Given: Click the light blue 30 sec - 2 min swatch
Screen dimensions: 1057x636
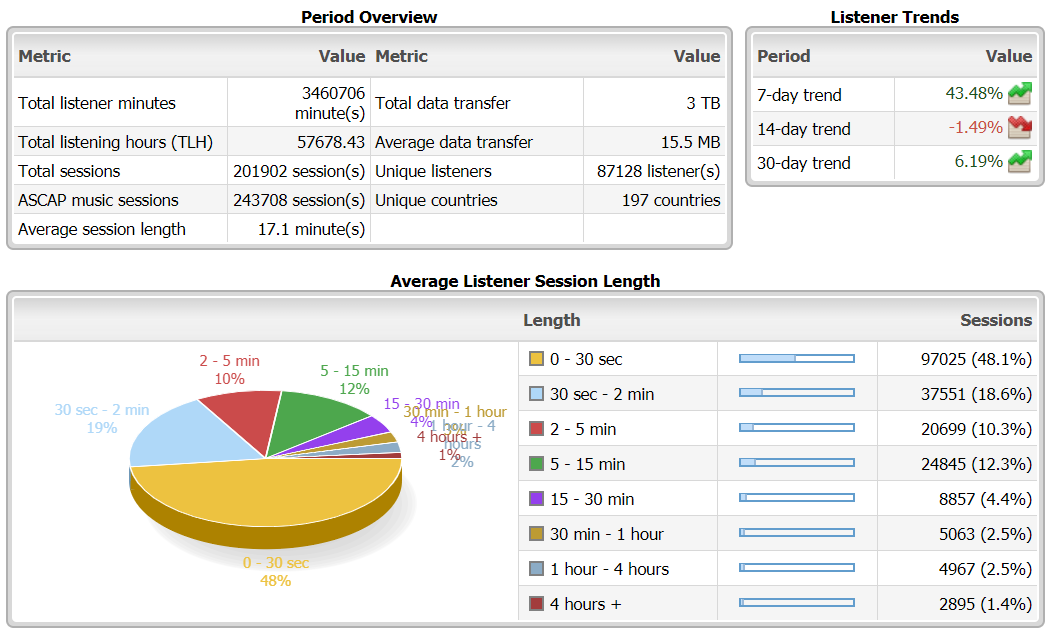Looking at the screenshot, I should click(537, 394).
